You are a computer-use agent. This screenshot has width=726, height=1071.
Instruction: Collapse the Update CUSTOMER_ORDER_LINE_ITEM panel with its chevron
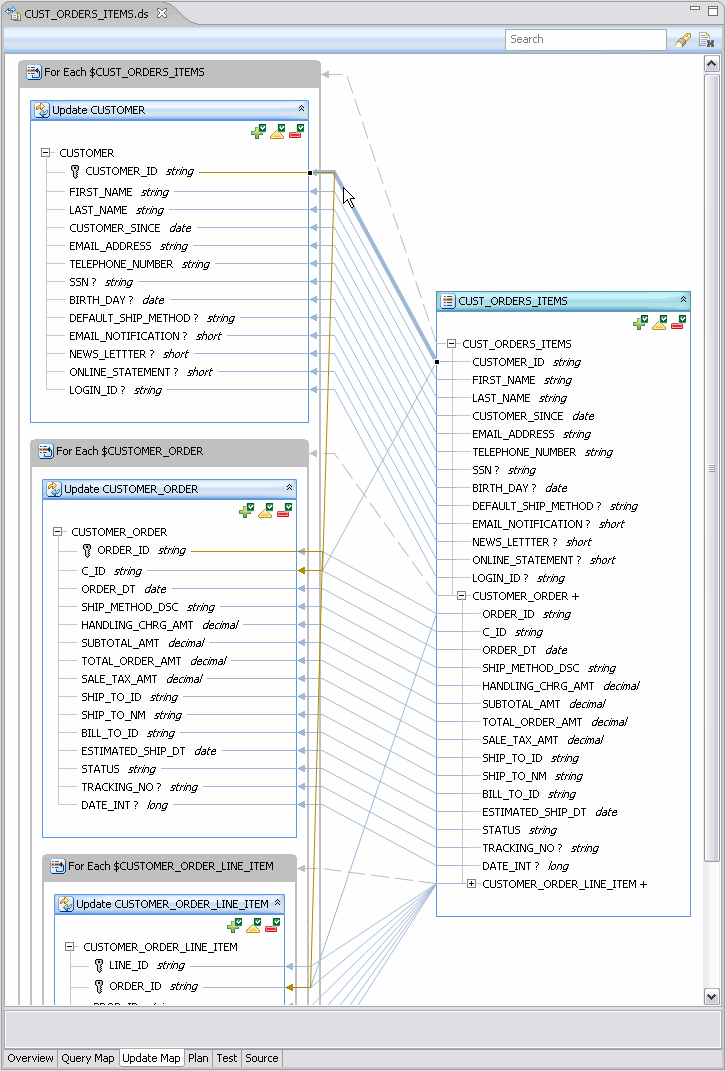point(277,903)
